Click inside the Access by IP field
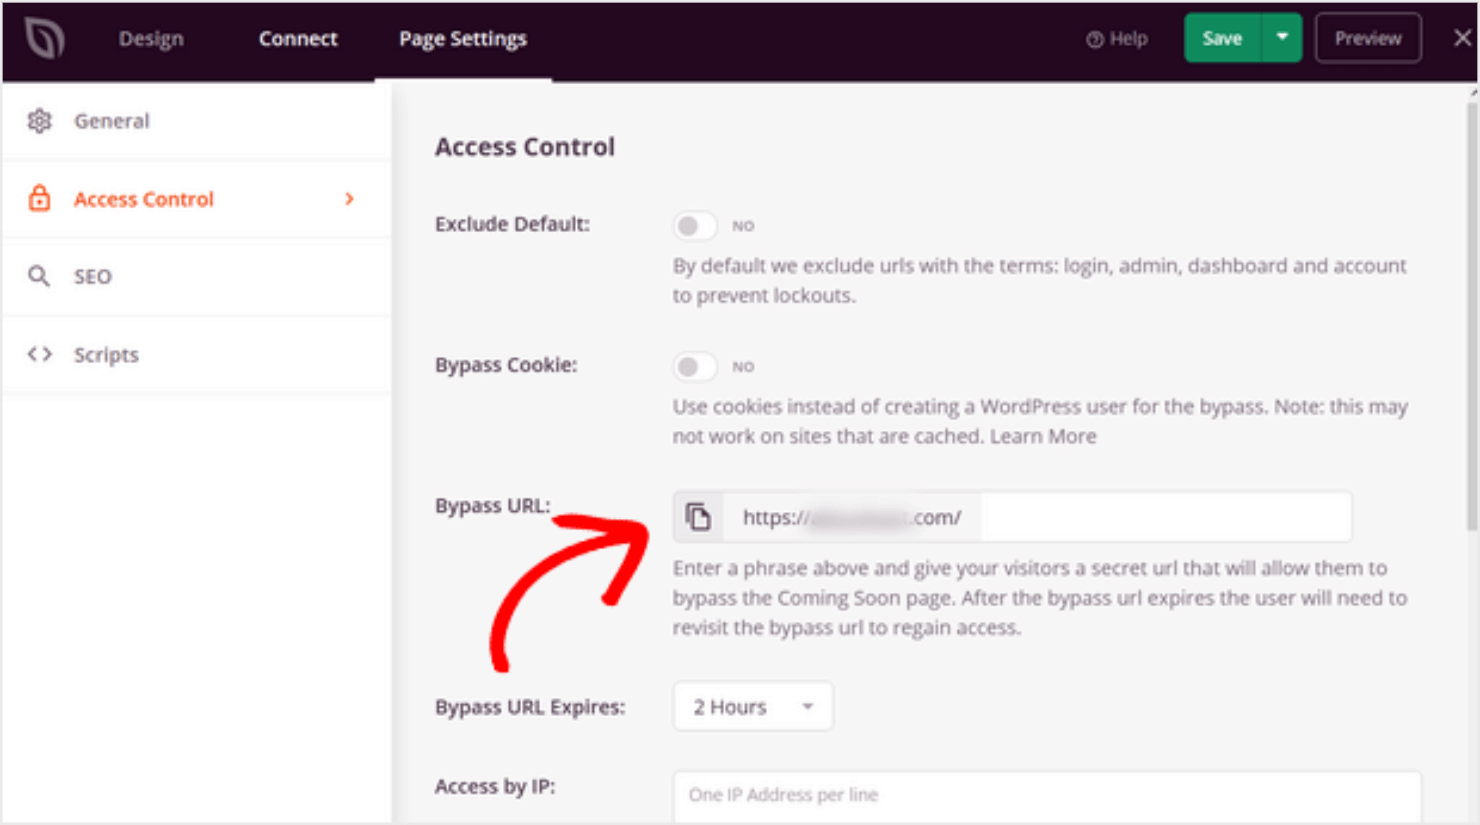Image resolution: width=1480 pixels, height=825 pixels. [1040, 795]
